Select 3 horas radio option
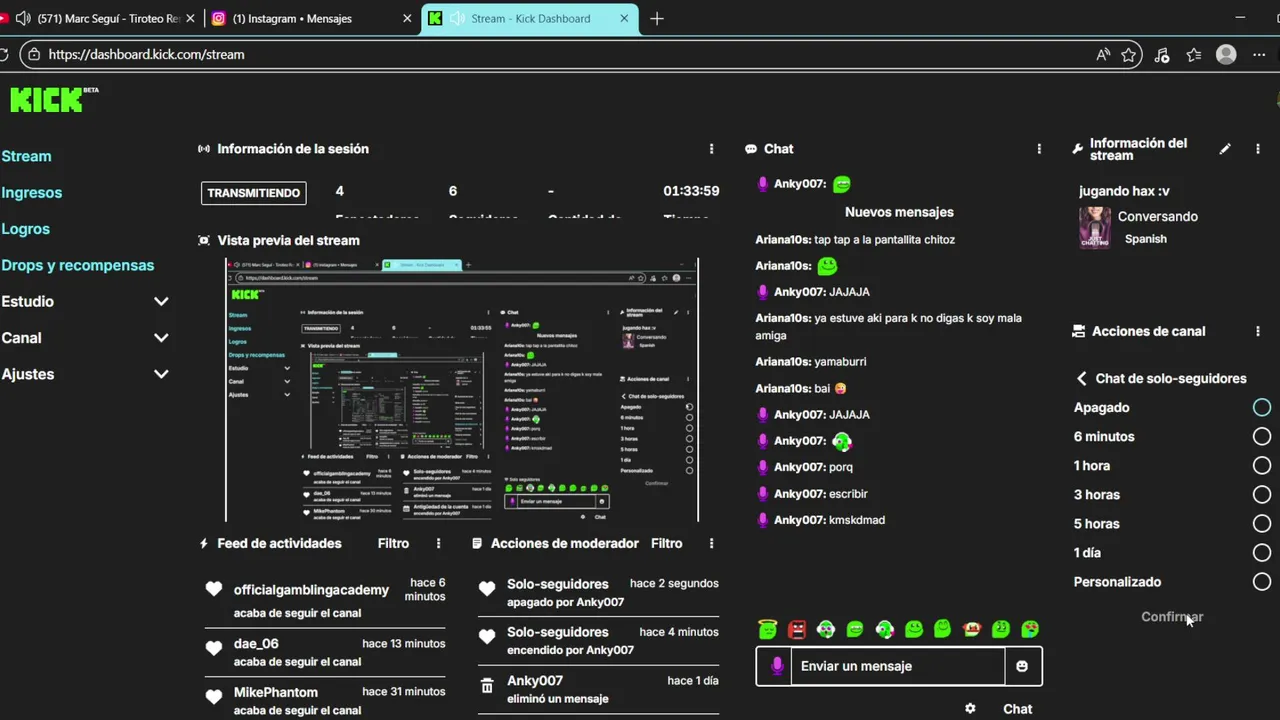The width and height of the screenshot is (1280, 720). click(1262, 494)
